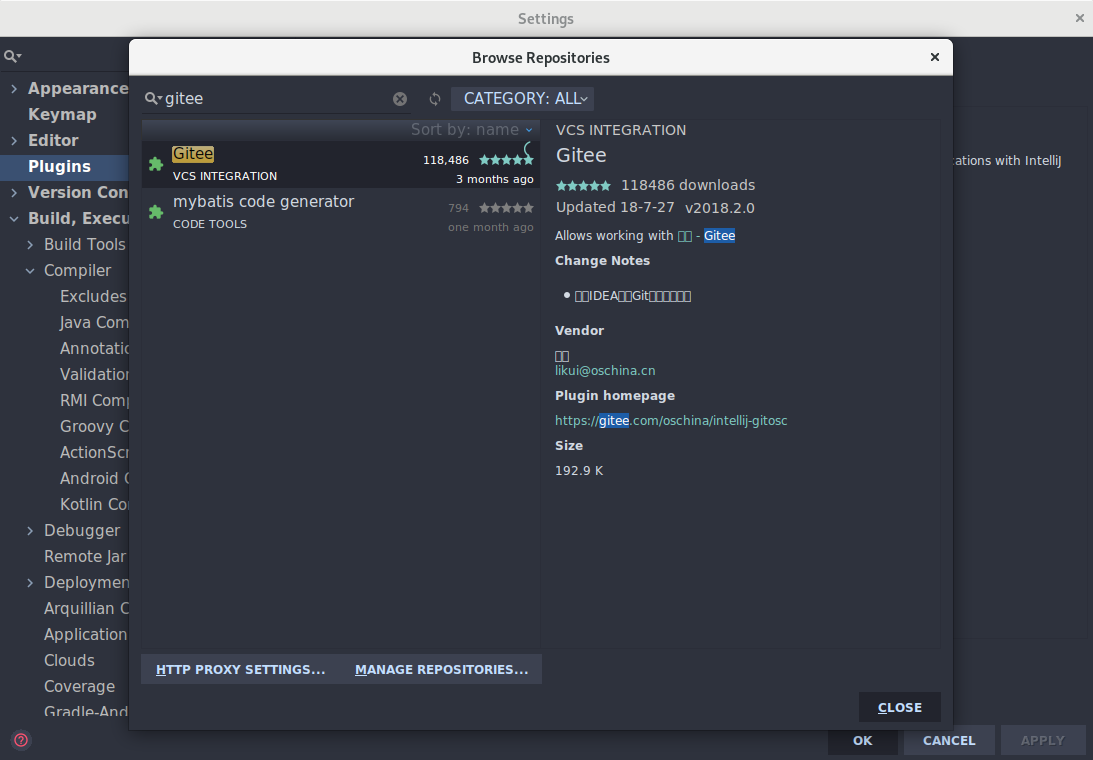The image size is (1093, 760).
Task: Click the star rating in Gitee details
Action: pyautogui.click(x=583, y=185)
